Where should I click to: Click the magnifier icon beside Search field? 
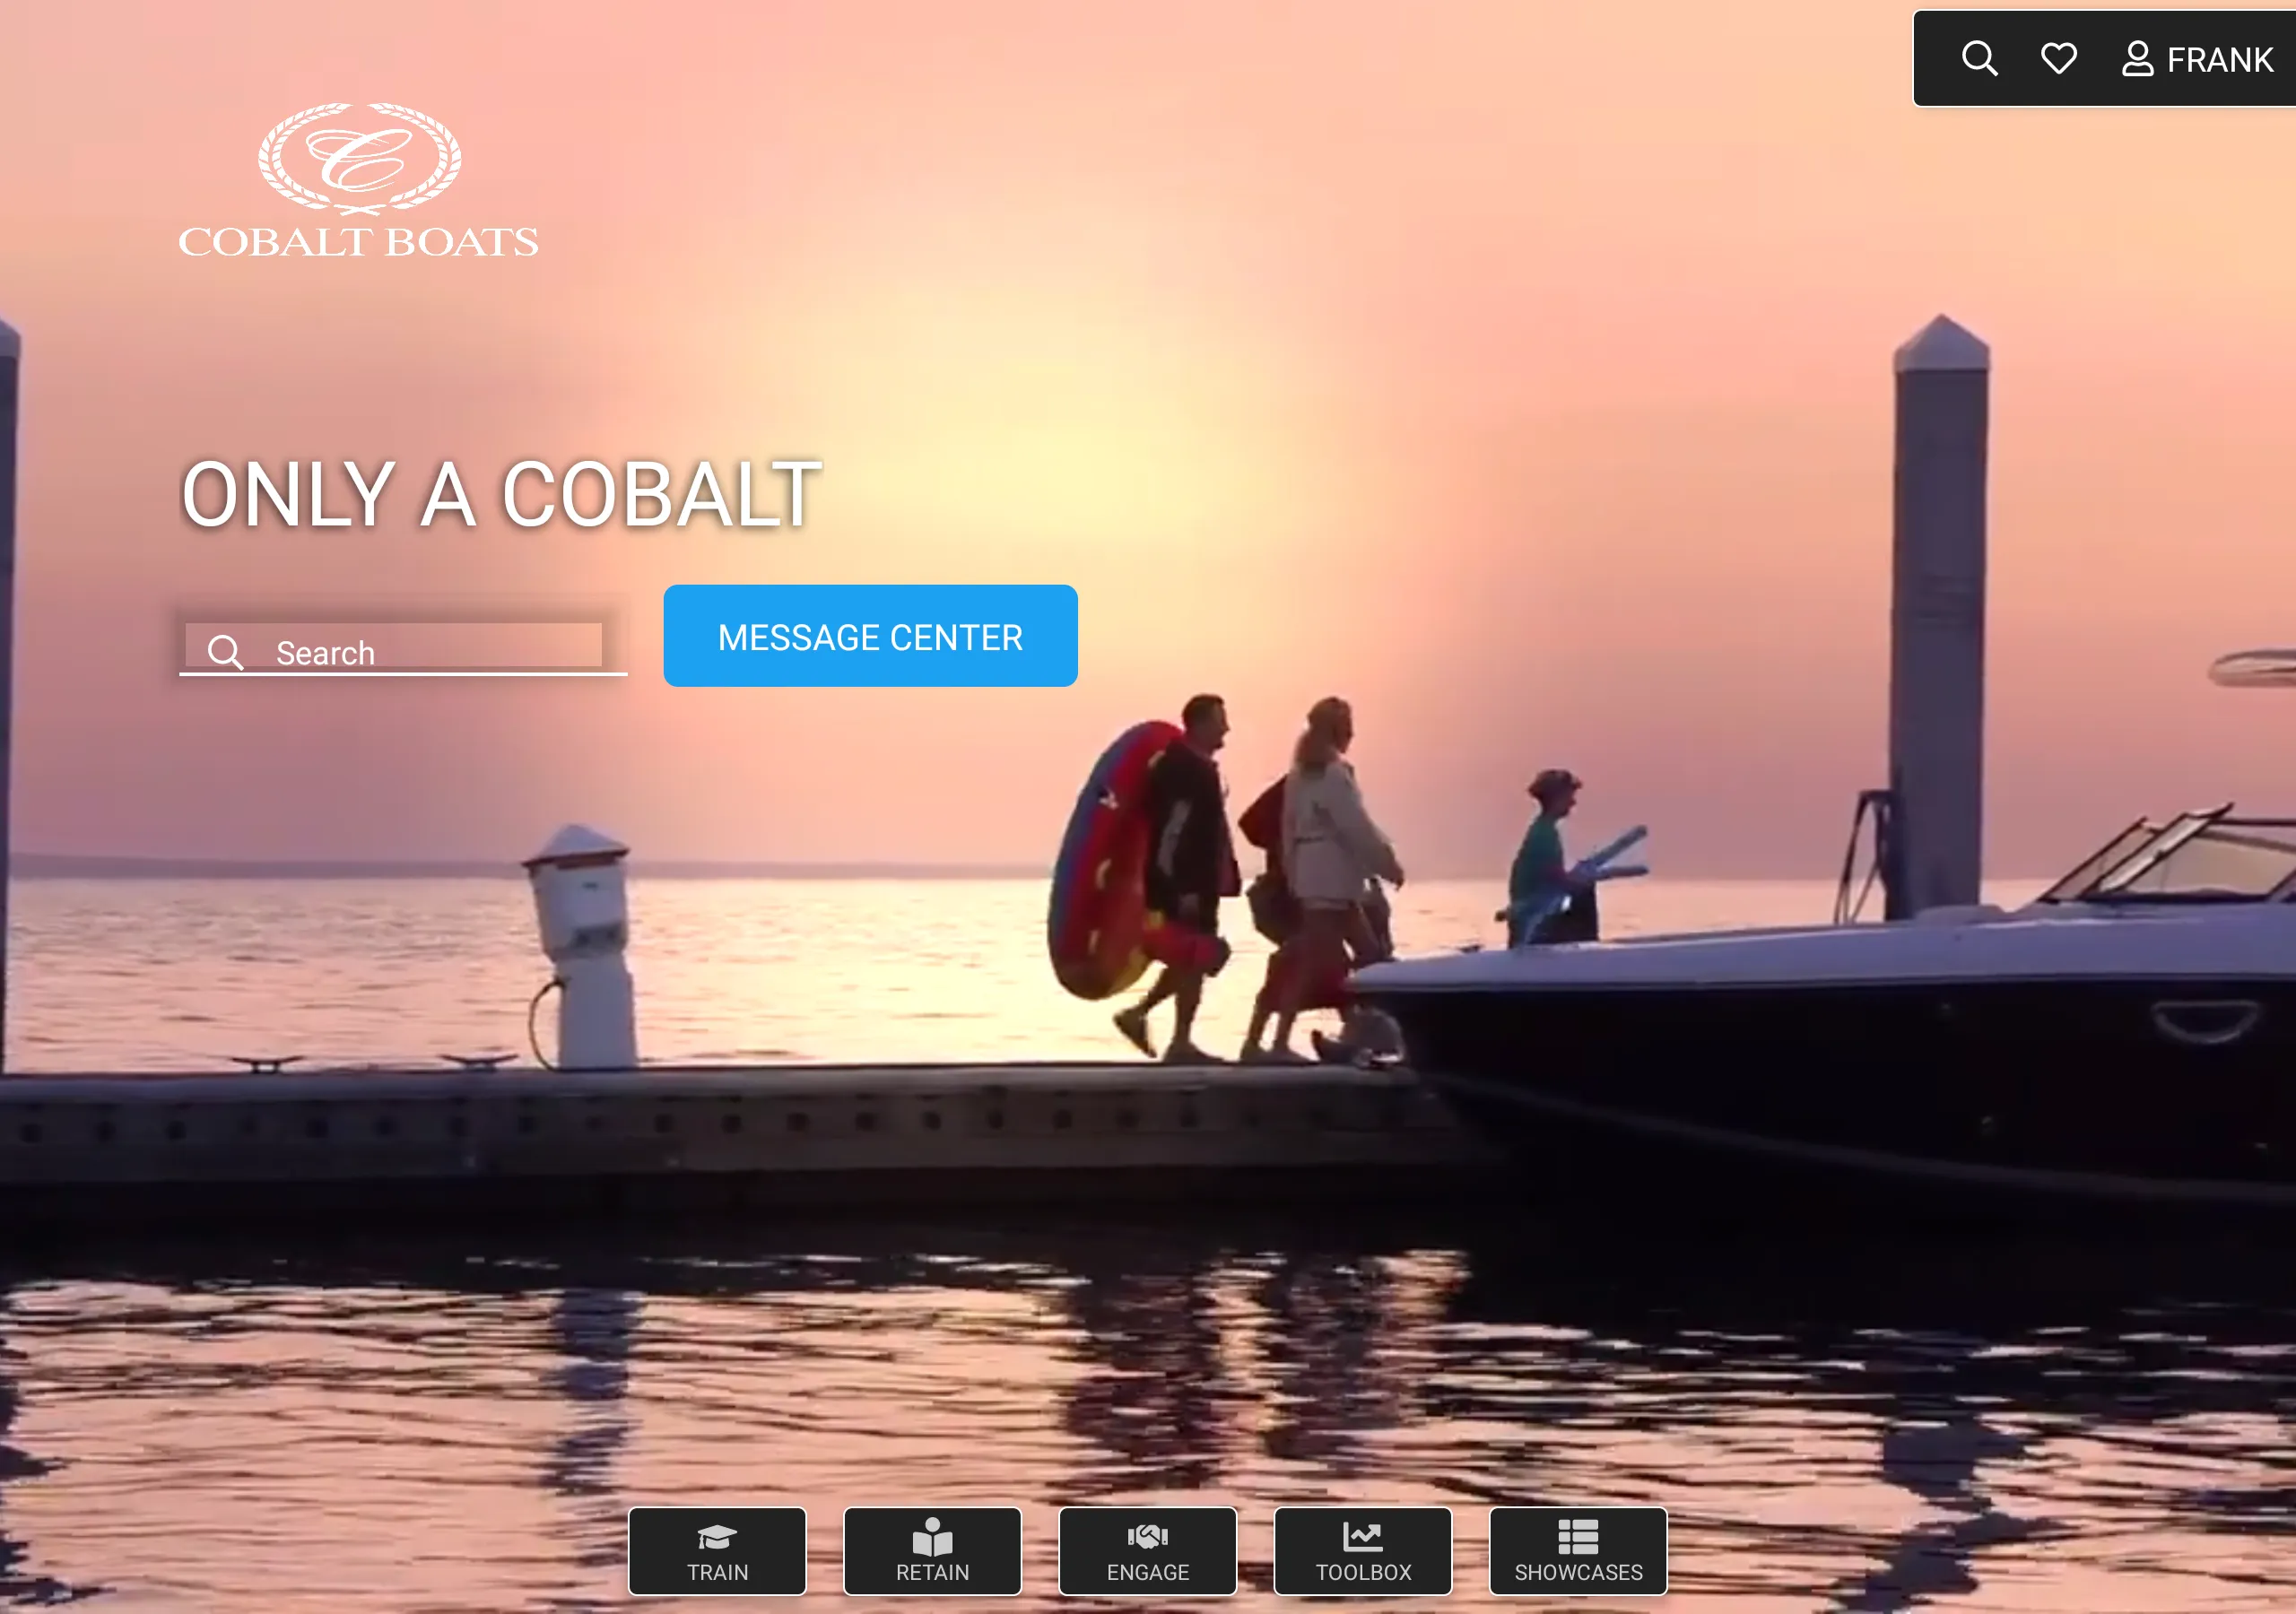pyautogui.click(x=225, y=652)
